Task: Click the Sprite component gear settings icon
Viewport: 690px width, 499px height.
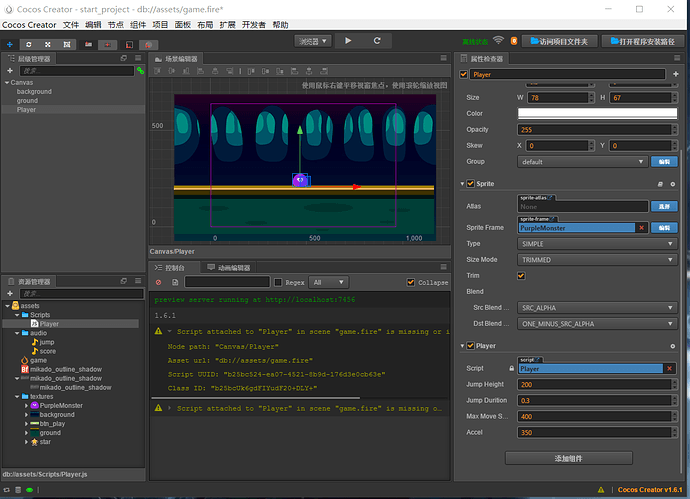Action: coord(674,184)
